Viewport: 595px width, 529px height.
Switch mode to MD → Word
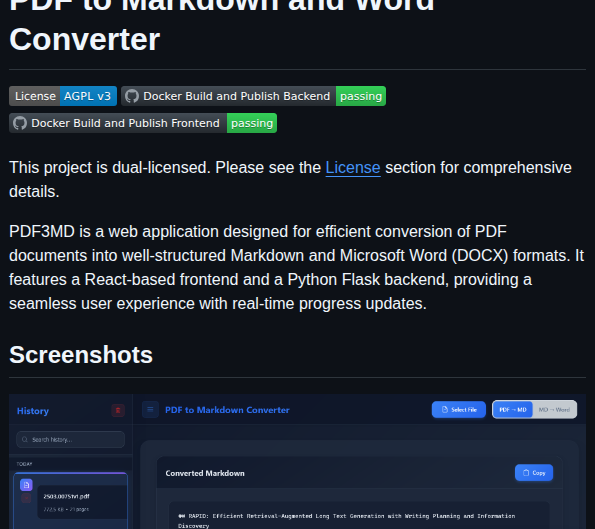[x=554, y=409]
